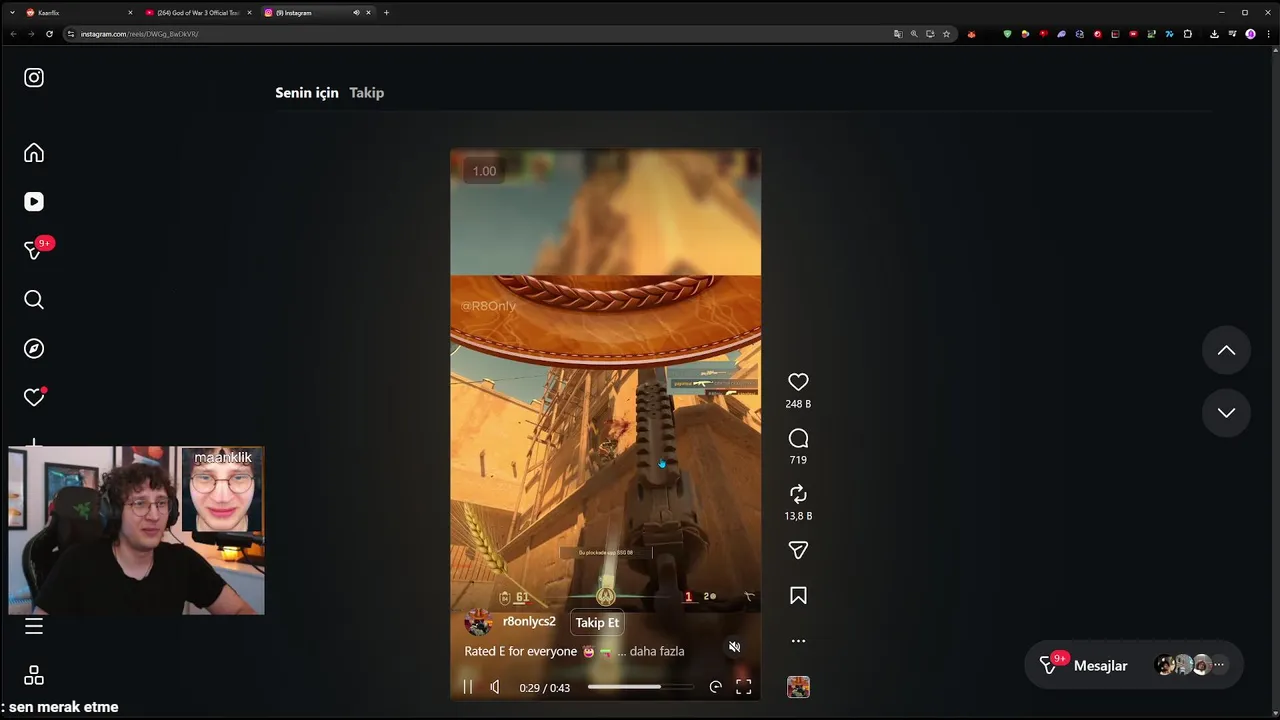Open r8onlycs2 profile avatar
This screenshot has height=720, width=1280.
(x=479, y=622)
